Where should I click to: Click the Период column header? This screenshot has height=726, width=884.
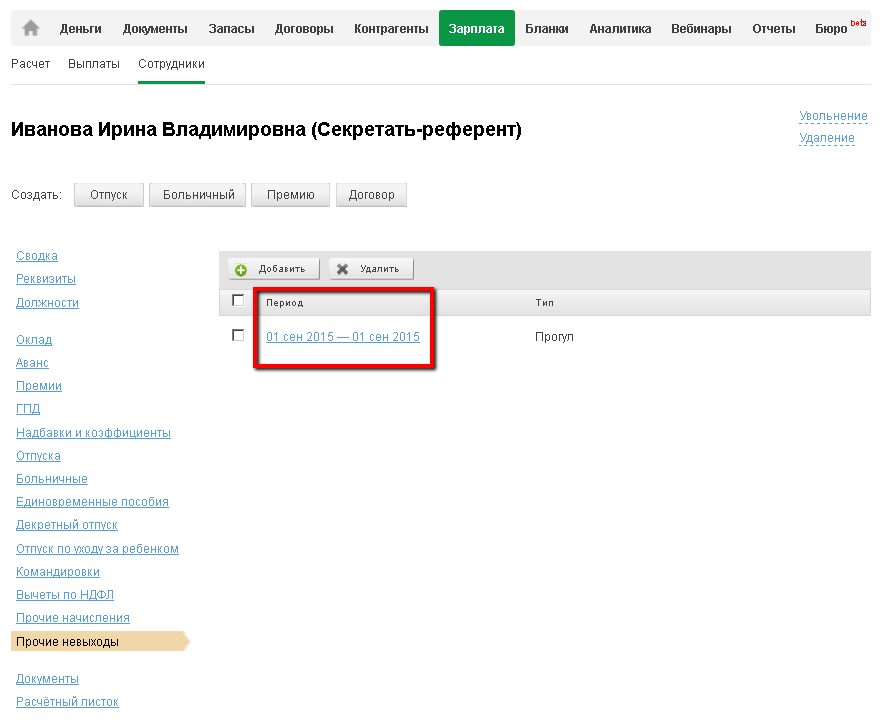pos(285,303)
